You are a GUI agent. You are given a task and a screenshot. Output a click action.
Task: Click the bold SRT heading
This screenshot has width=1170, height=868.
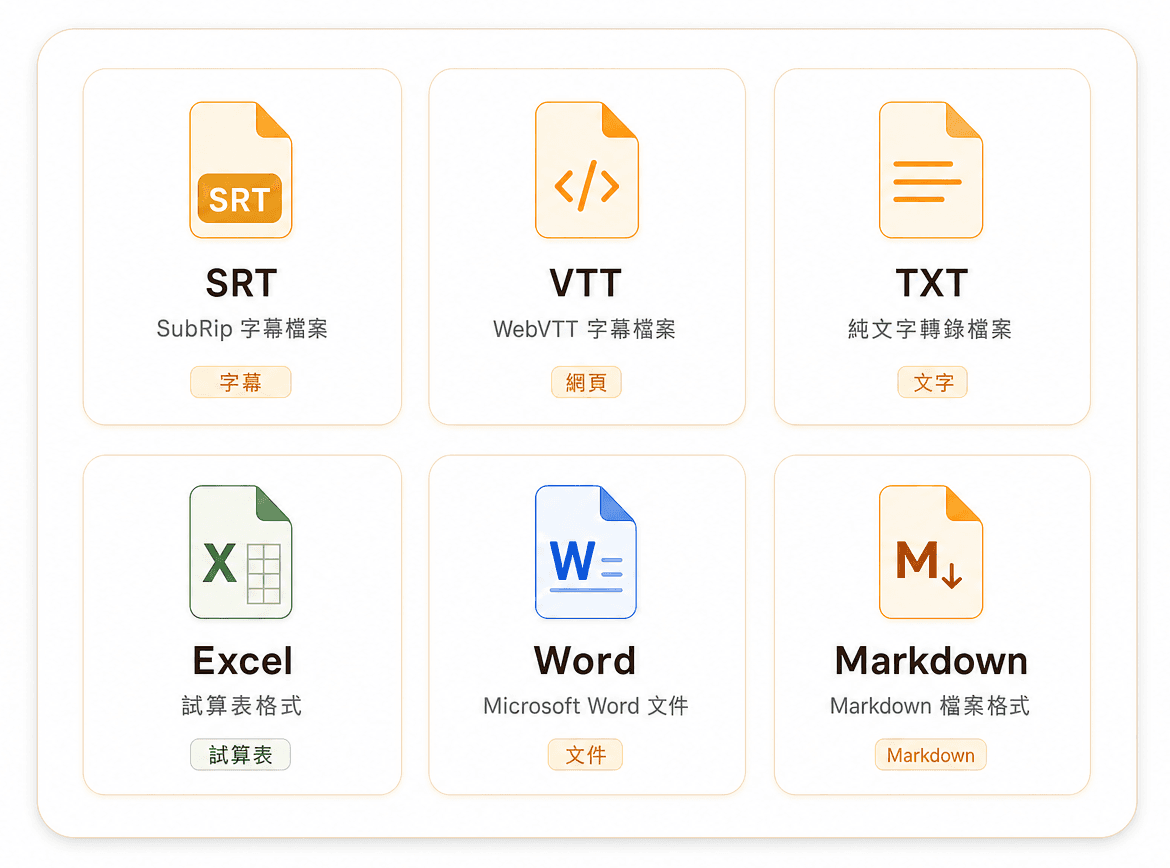241,284
